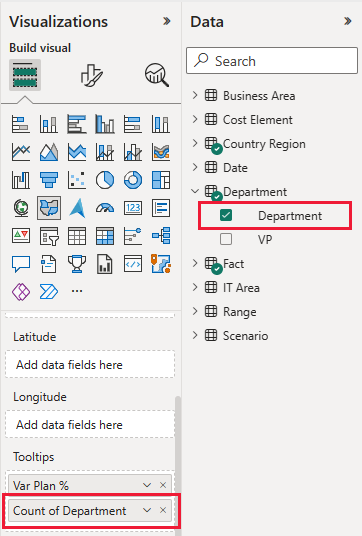362x536 pixels.
Task: Expand the Country Region table
Action: pos(195,143)
